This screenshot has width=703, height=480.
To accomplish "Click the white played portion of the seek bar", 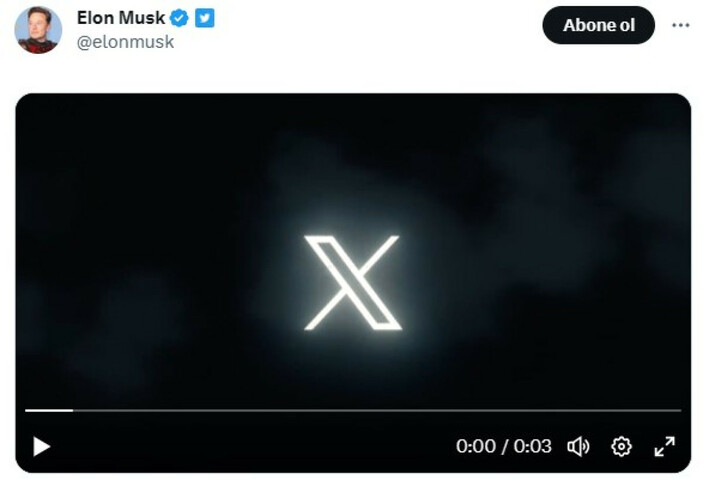I will 49,410.
